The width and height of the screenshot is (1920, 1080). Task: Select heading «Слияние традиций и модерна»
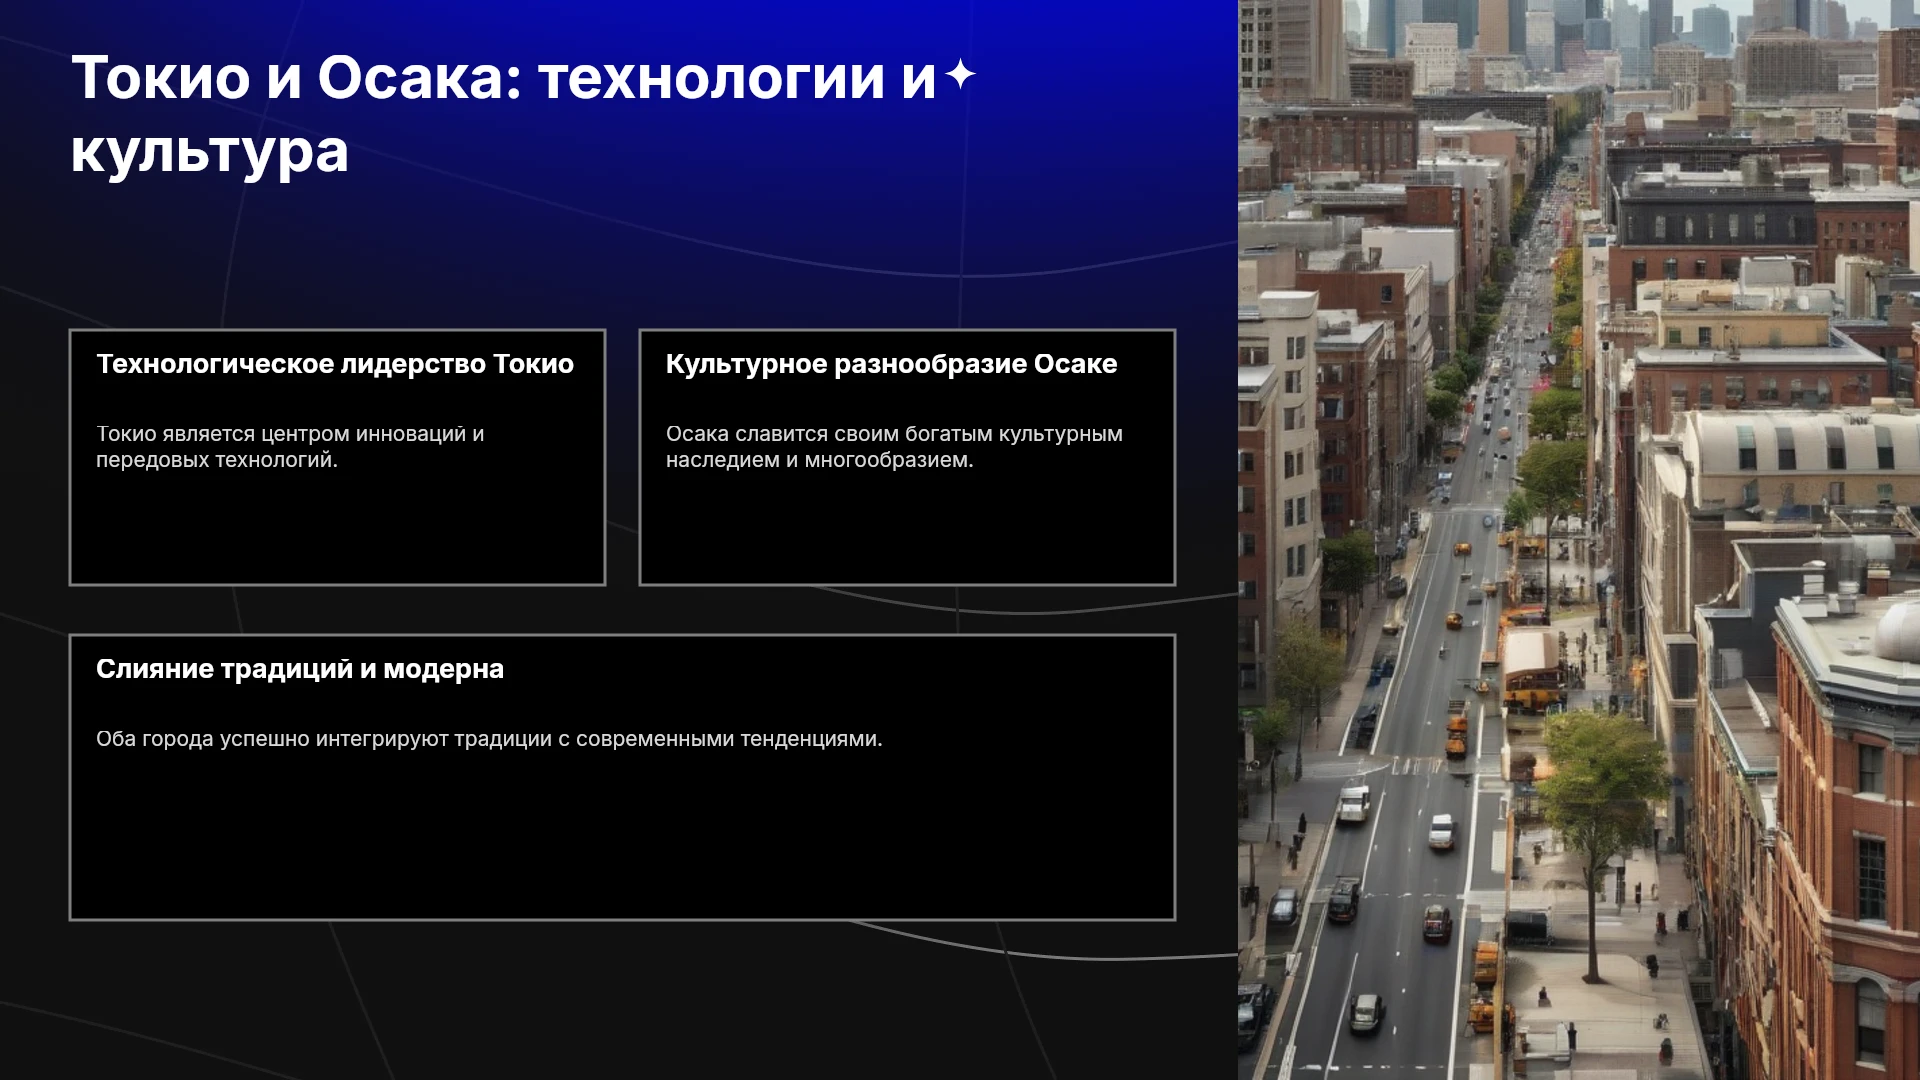tap(300, 669)
